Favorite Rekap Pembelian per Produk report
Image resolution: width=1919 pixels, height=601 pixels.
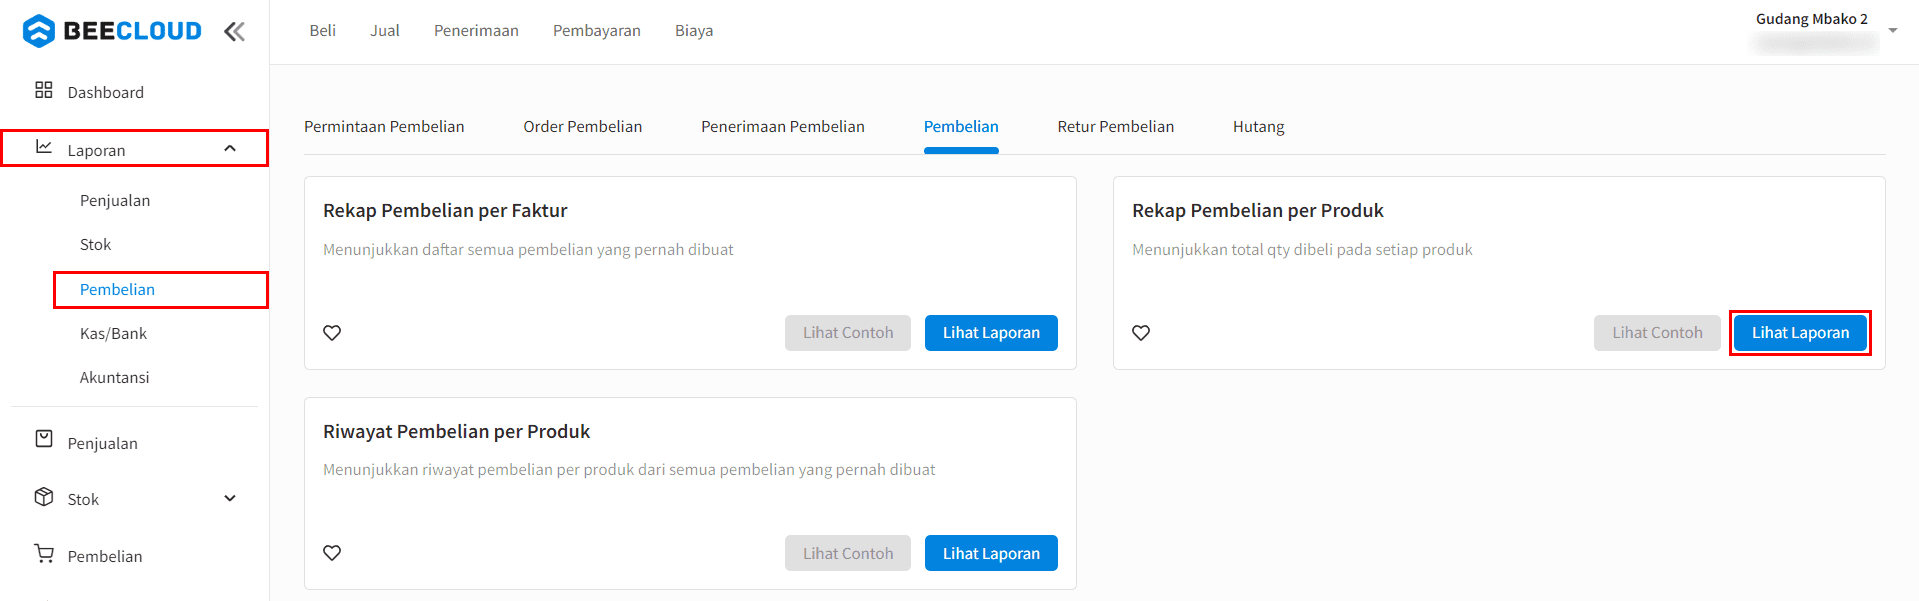pyautogui.click(x=1141, y=333)
